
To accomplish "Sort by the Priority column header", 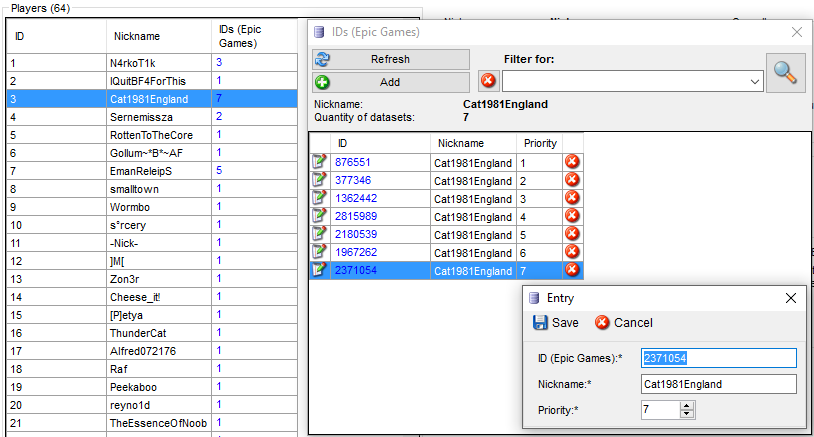I will [x=540, y=143].
